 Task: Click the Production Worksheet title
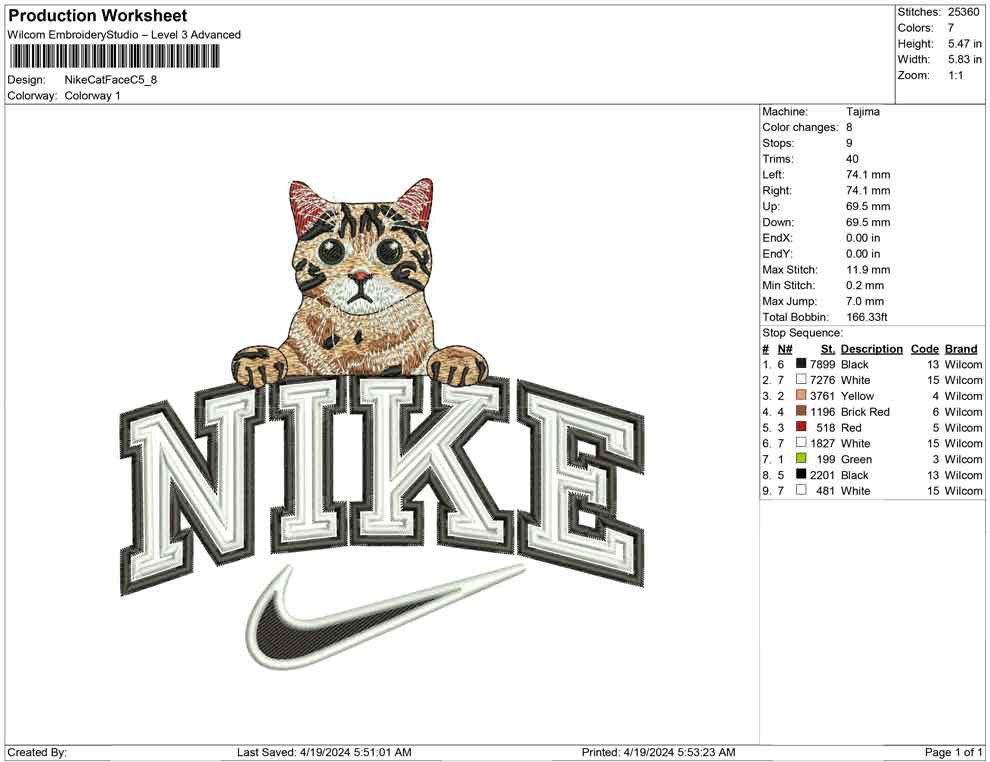[x=98, y=16]
